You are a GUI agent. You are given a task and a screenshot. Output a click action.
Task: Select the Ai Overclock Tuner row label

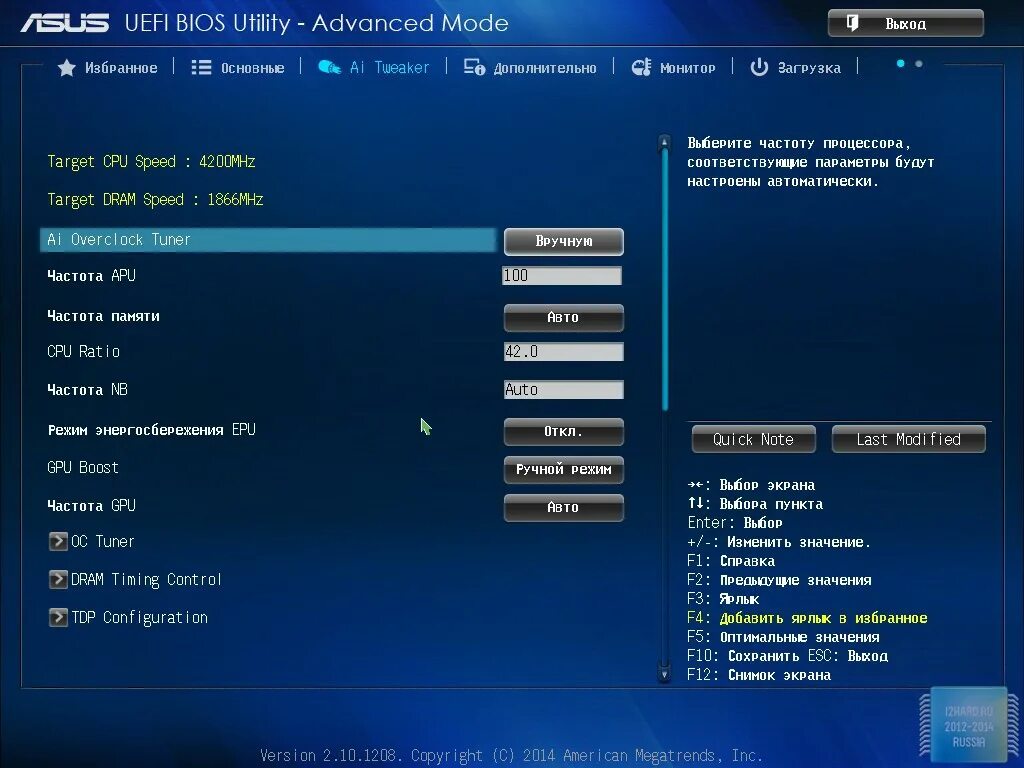(x=119, y=240)
